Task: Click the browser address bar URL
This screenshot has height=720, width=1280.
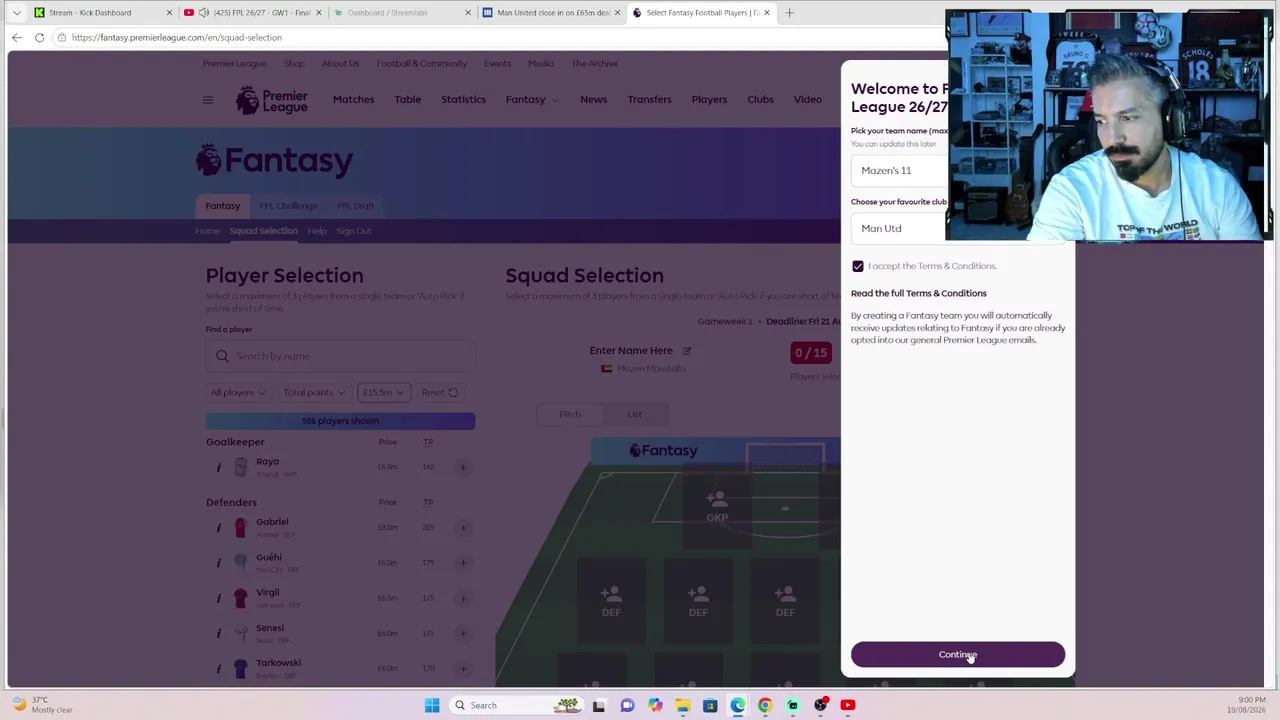Action: 177,38
